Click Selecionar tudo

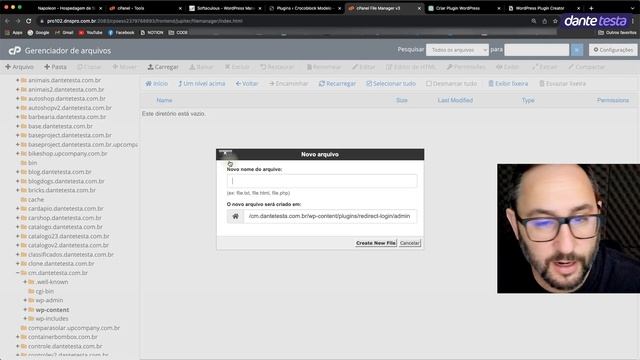click(x=391, y=84)
